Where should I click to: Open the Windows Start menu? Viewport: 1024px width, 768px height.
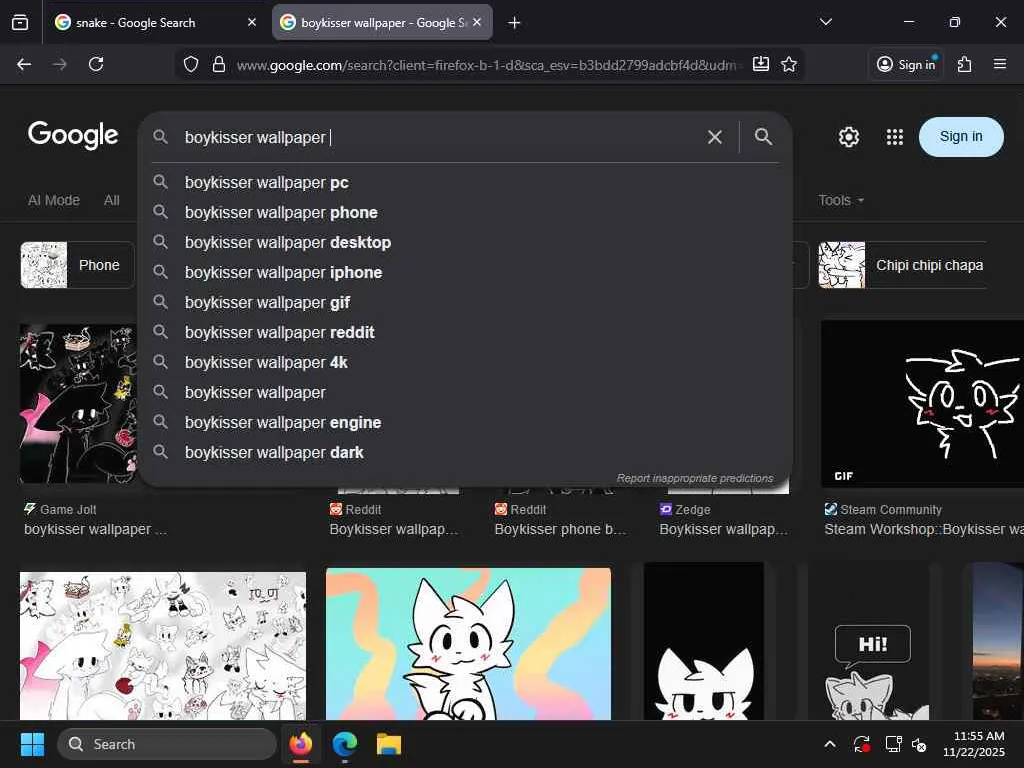(32, 744)
